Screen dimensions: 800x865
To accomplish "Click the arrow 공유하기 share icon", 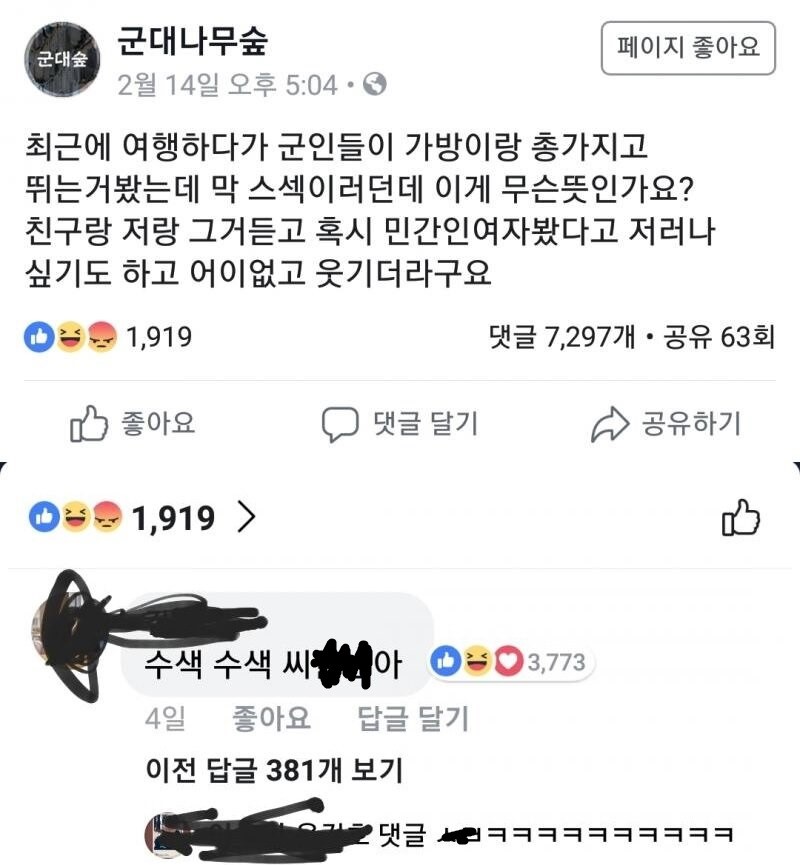I will [x=610, y=424].
